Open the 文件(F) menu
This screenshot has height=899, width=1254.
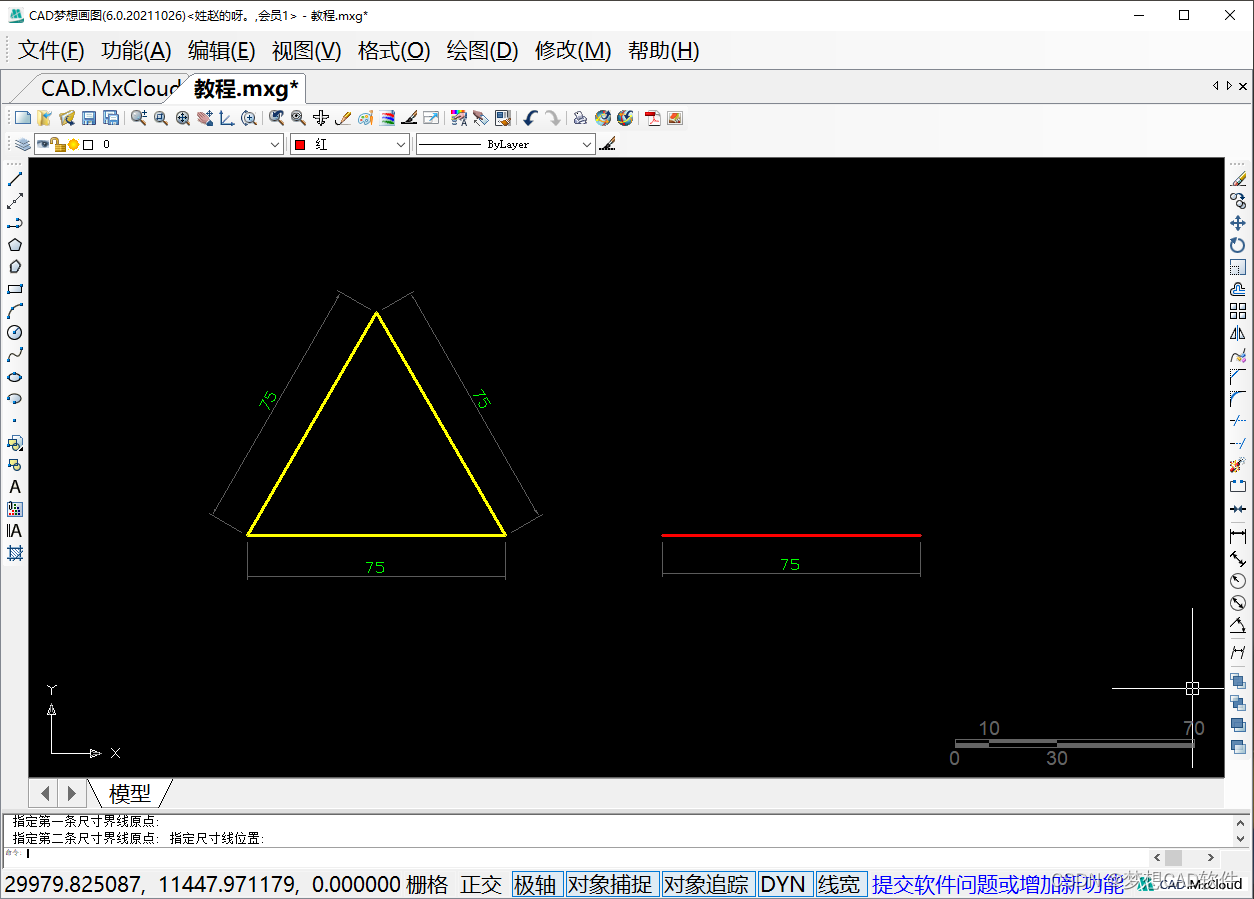point(51,51)
